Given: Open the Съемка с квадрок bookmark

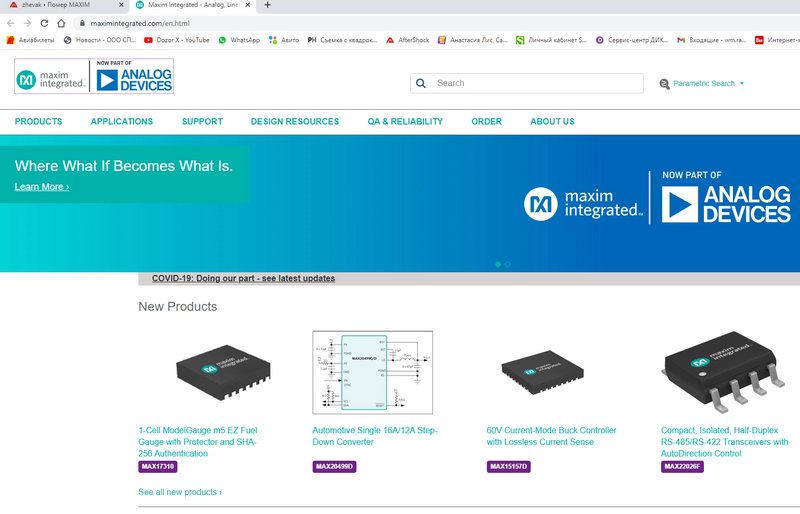Looking at the screenshot, I should 342,40.
